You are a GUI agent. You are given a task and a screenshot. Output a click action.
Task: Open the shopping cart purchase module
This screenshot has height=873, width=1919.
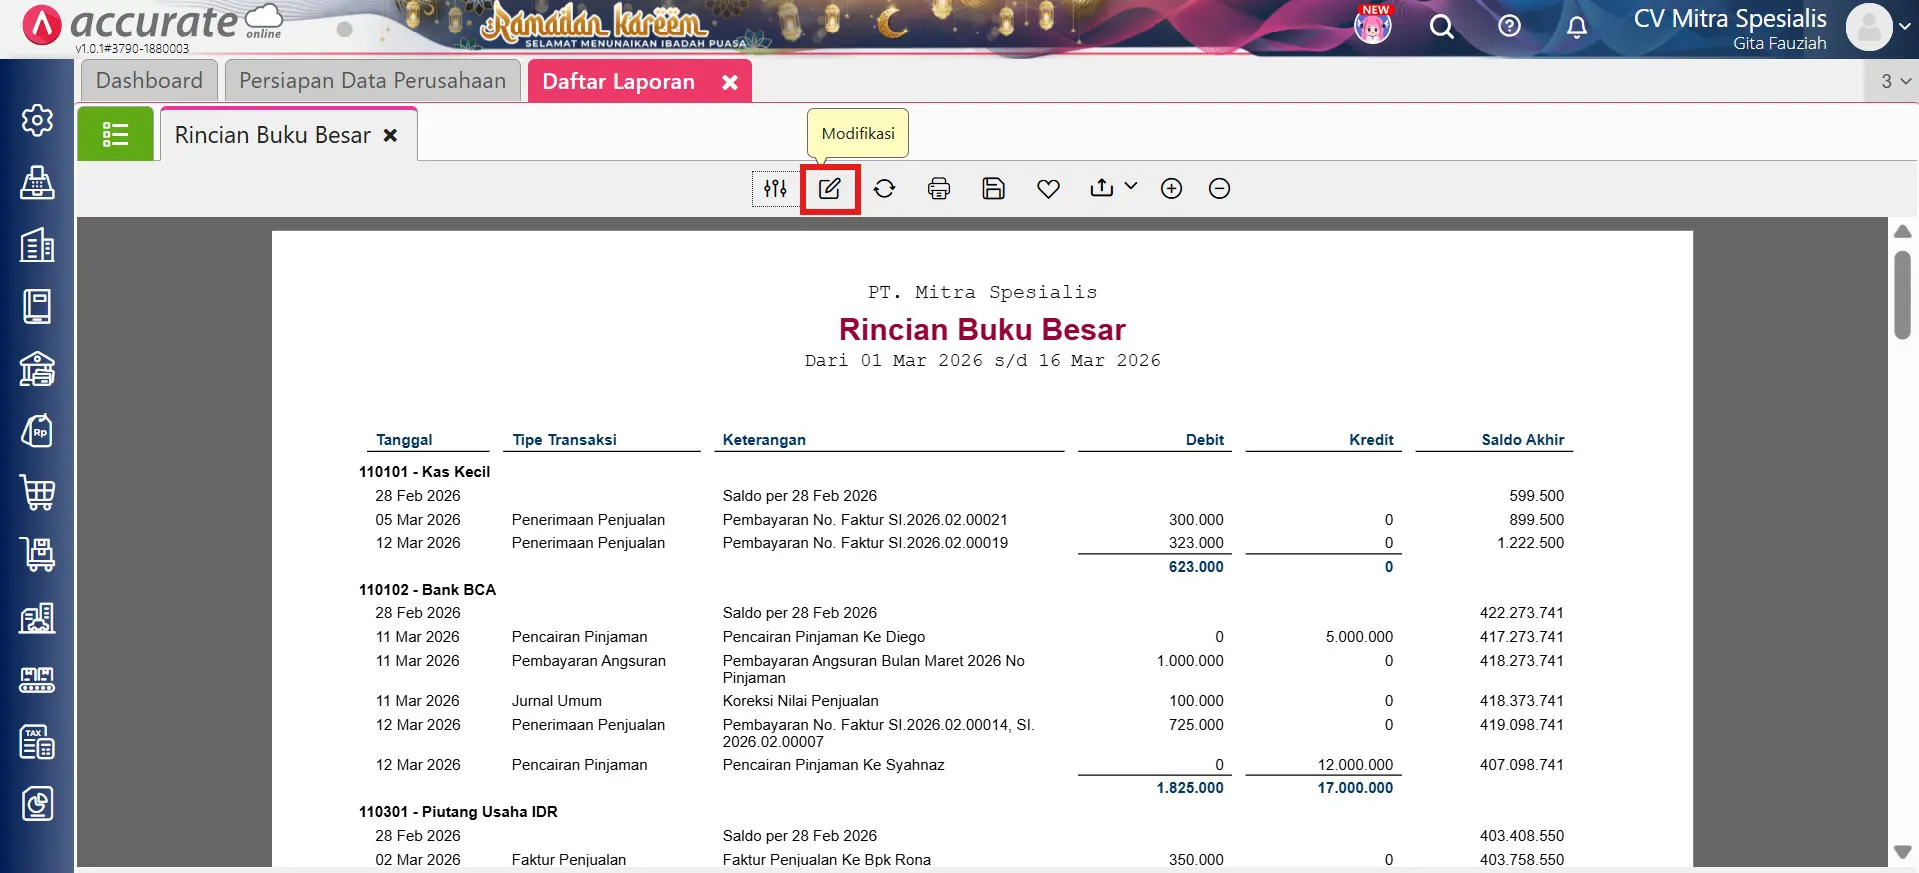pyautogui.click(x=37, y=493)
